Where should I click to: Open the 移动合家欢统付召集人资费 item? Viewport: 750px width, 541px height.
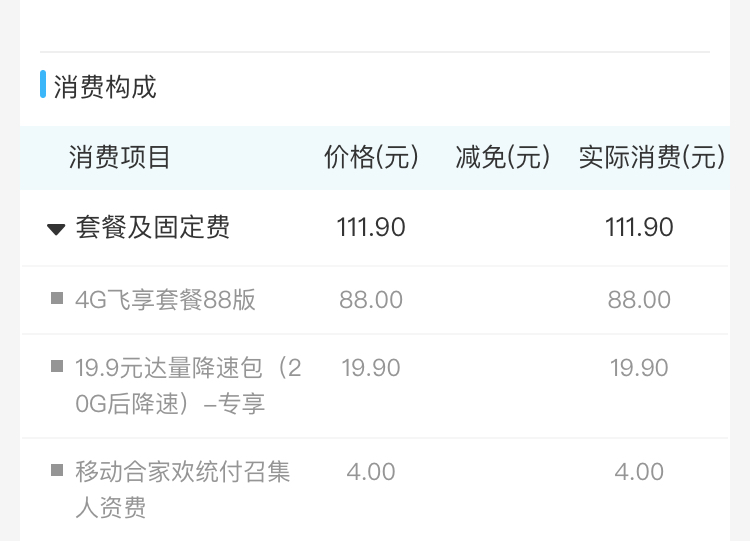coord(183,489)
